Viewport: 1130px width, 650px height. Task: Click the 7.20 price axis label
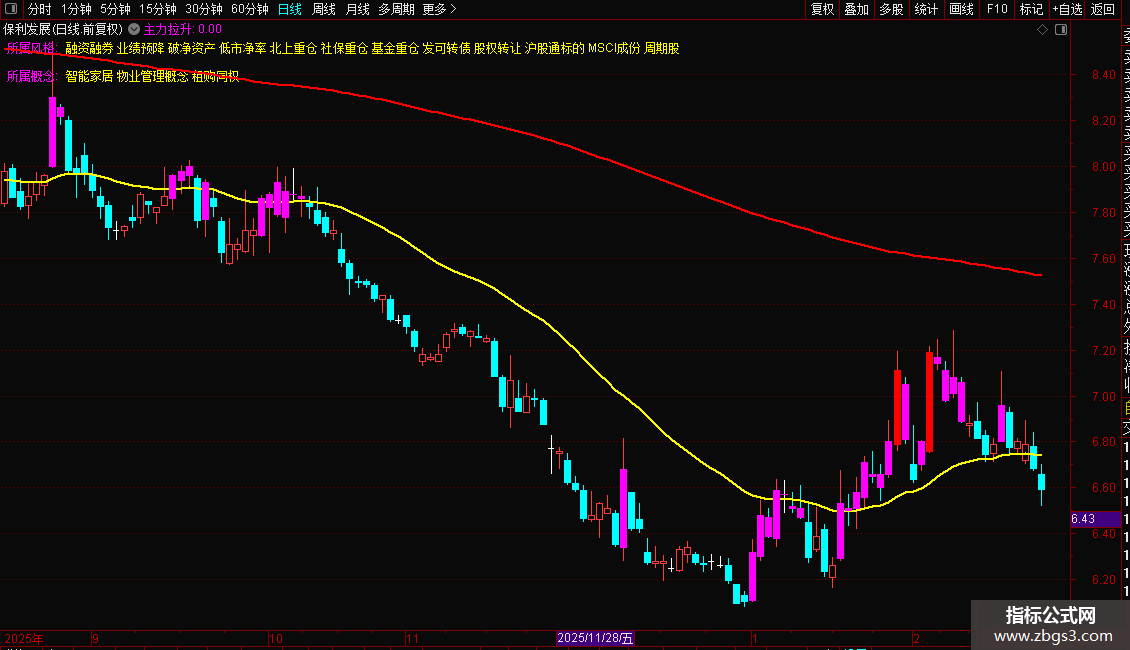click(x=1104, y=351)
